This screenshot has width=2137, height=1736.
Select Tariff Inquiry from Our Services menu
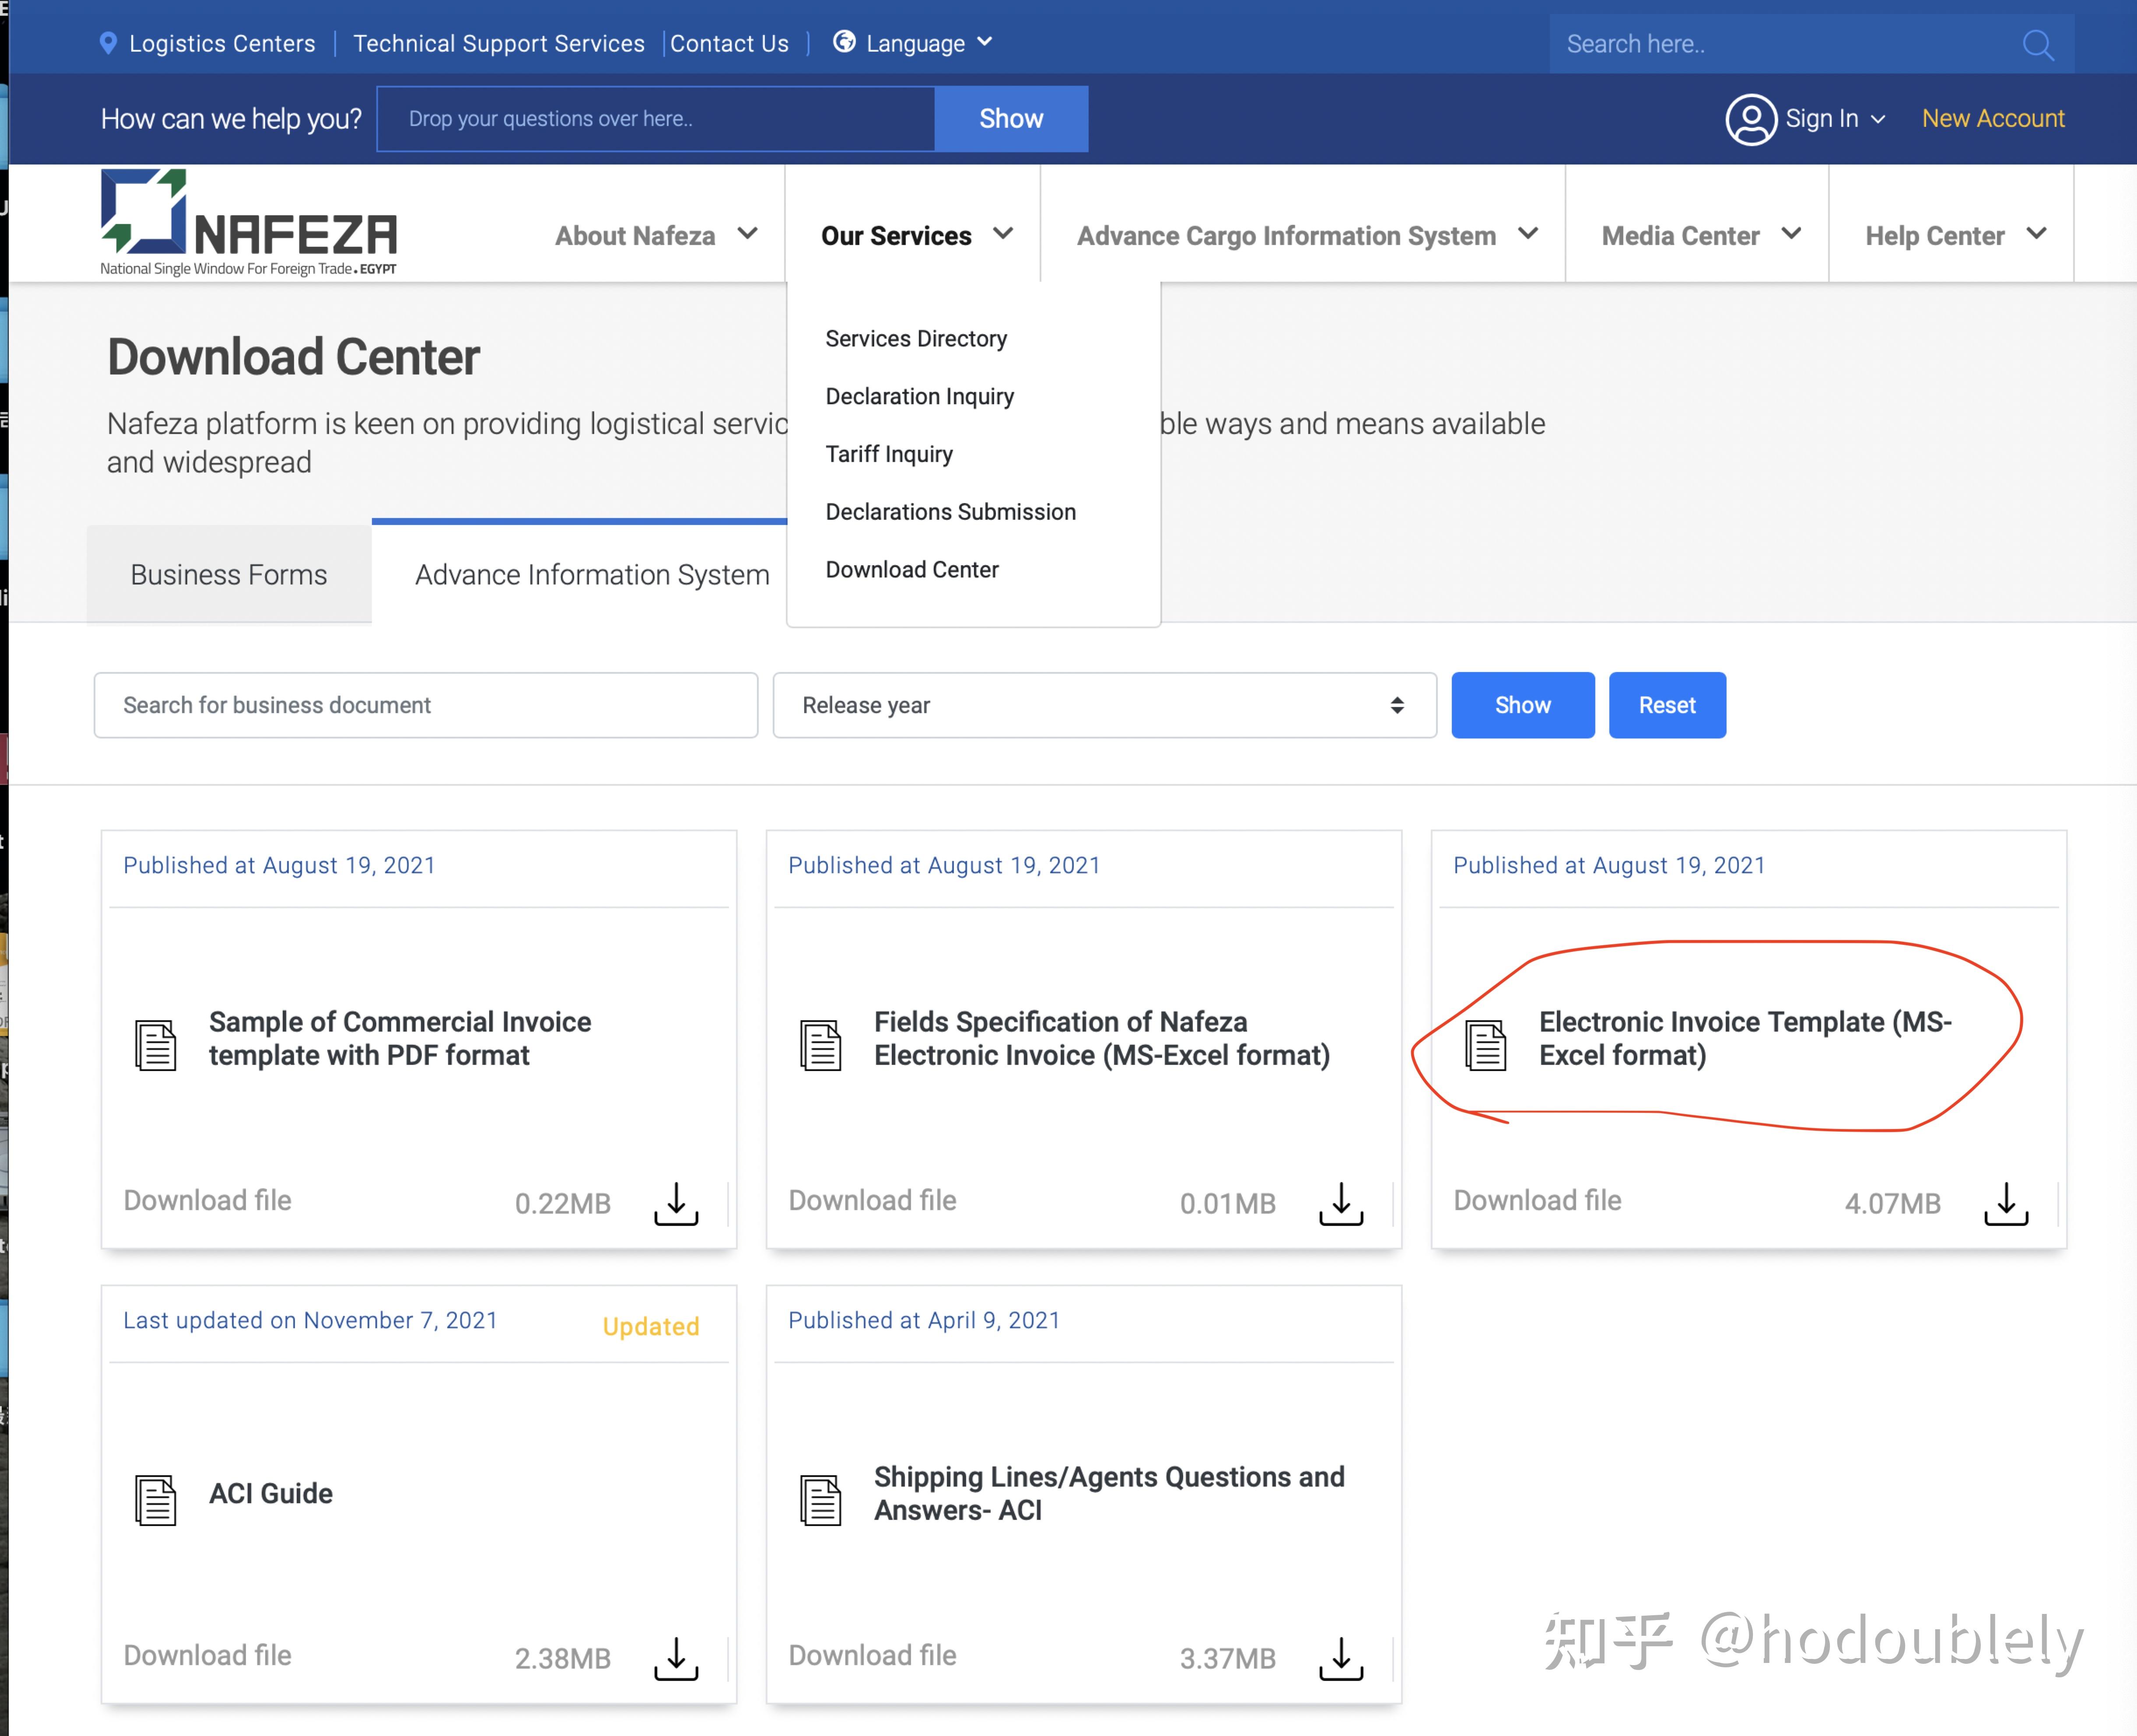889,454
